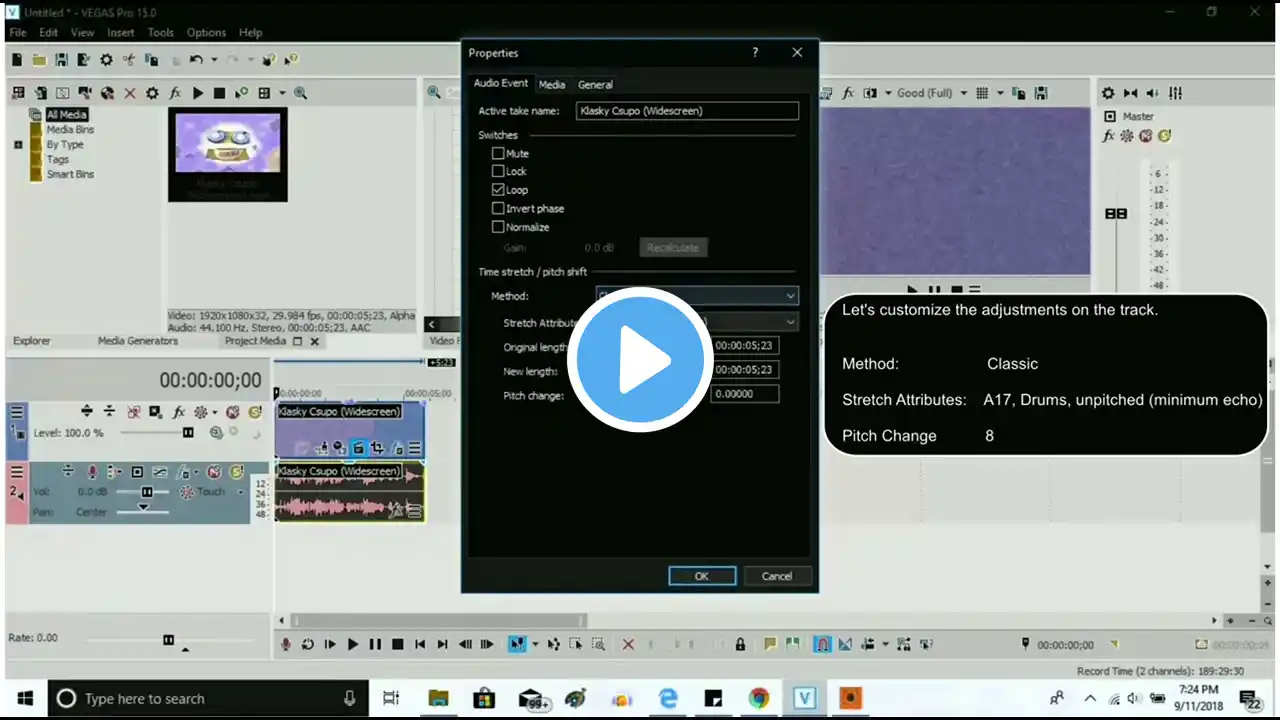Start preview in the Project Media toolbar
The height and width of the screenshot is (720, 1280).
point(198,93)
